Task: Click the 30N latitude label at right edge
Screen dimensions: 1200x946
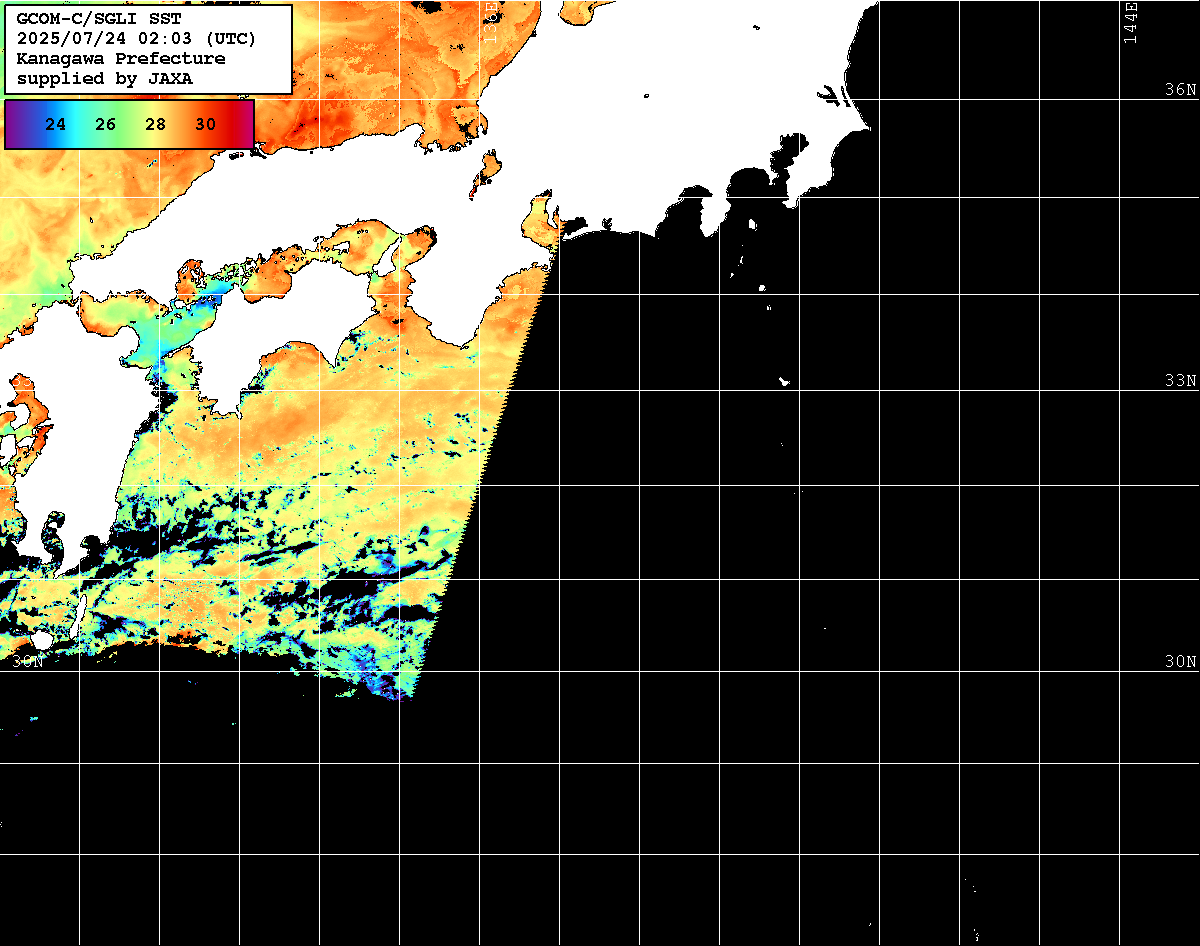Action: [1181, 661]
